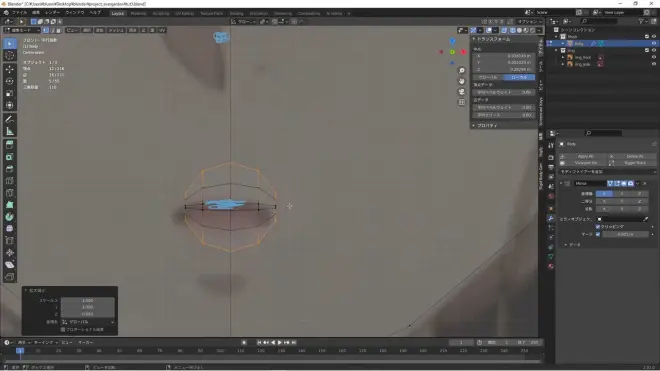Select the Poly Build tool

pos(10,205)
